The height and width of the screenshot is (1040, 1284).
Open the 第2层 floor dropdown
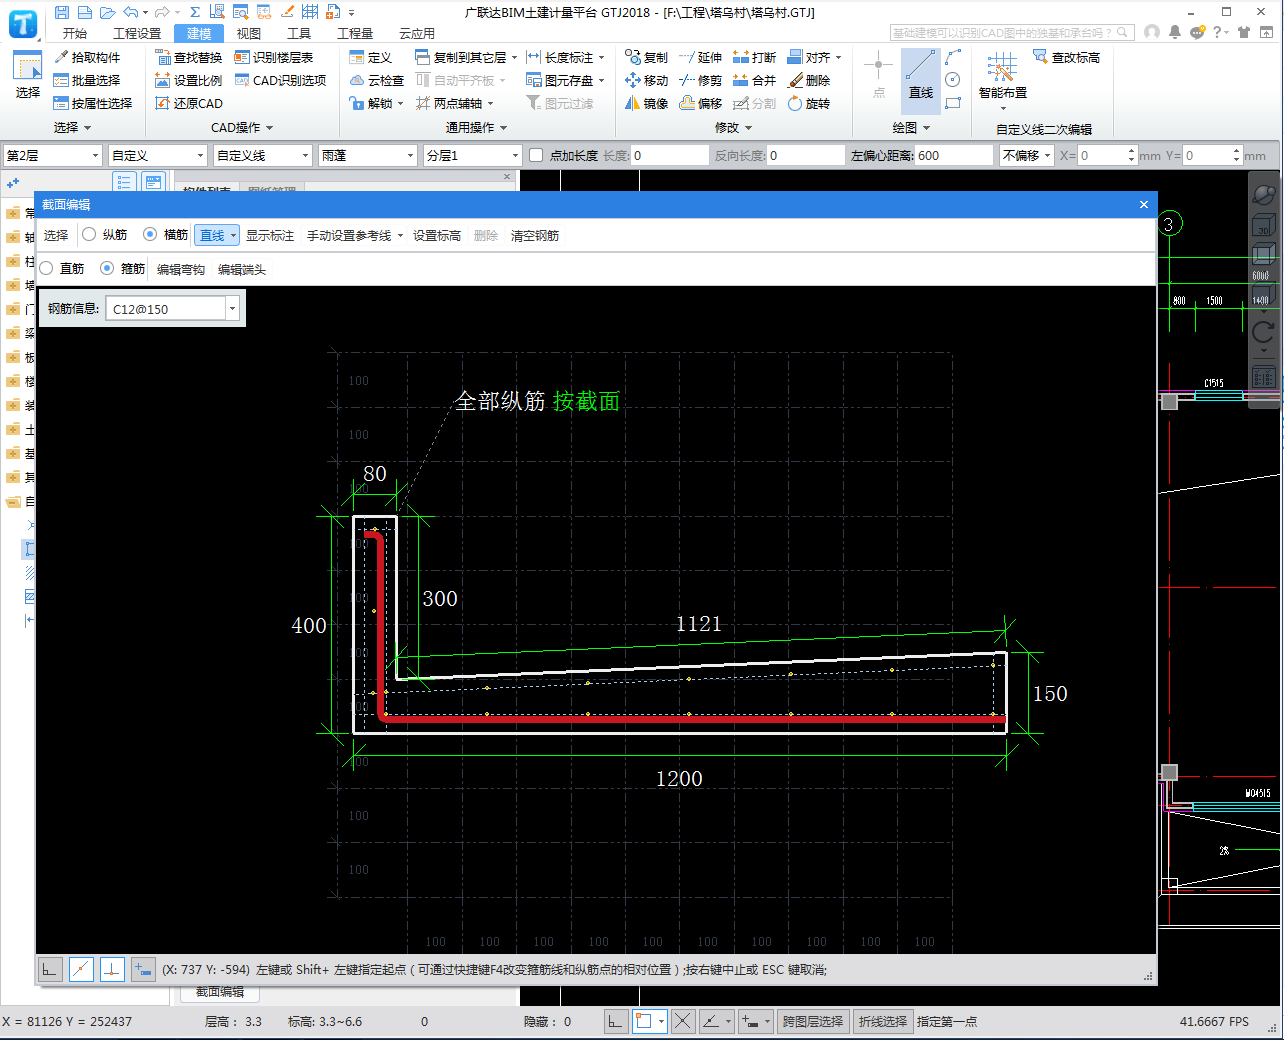(x=53, y=155)
